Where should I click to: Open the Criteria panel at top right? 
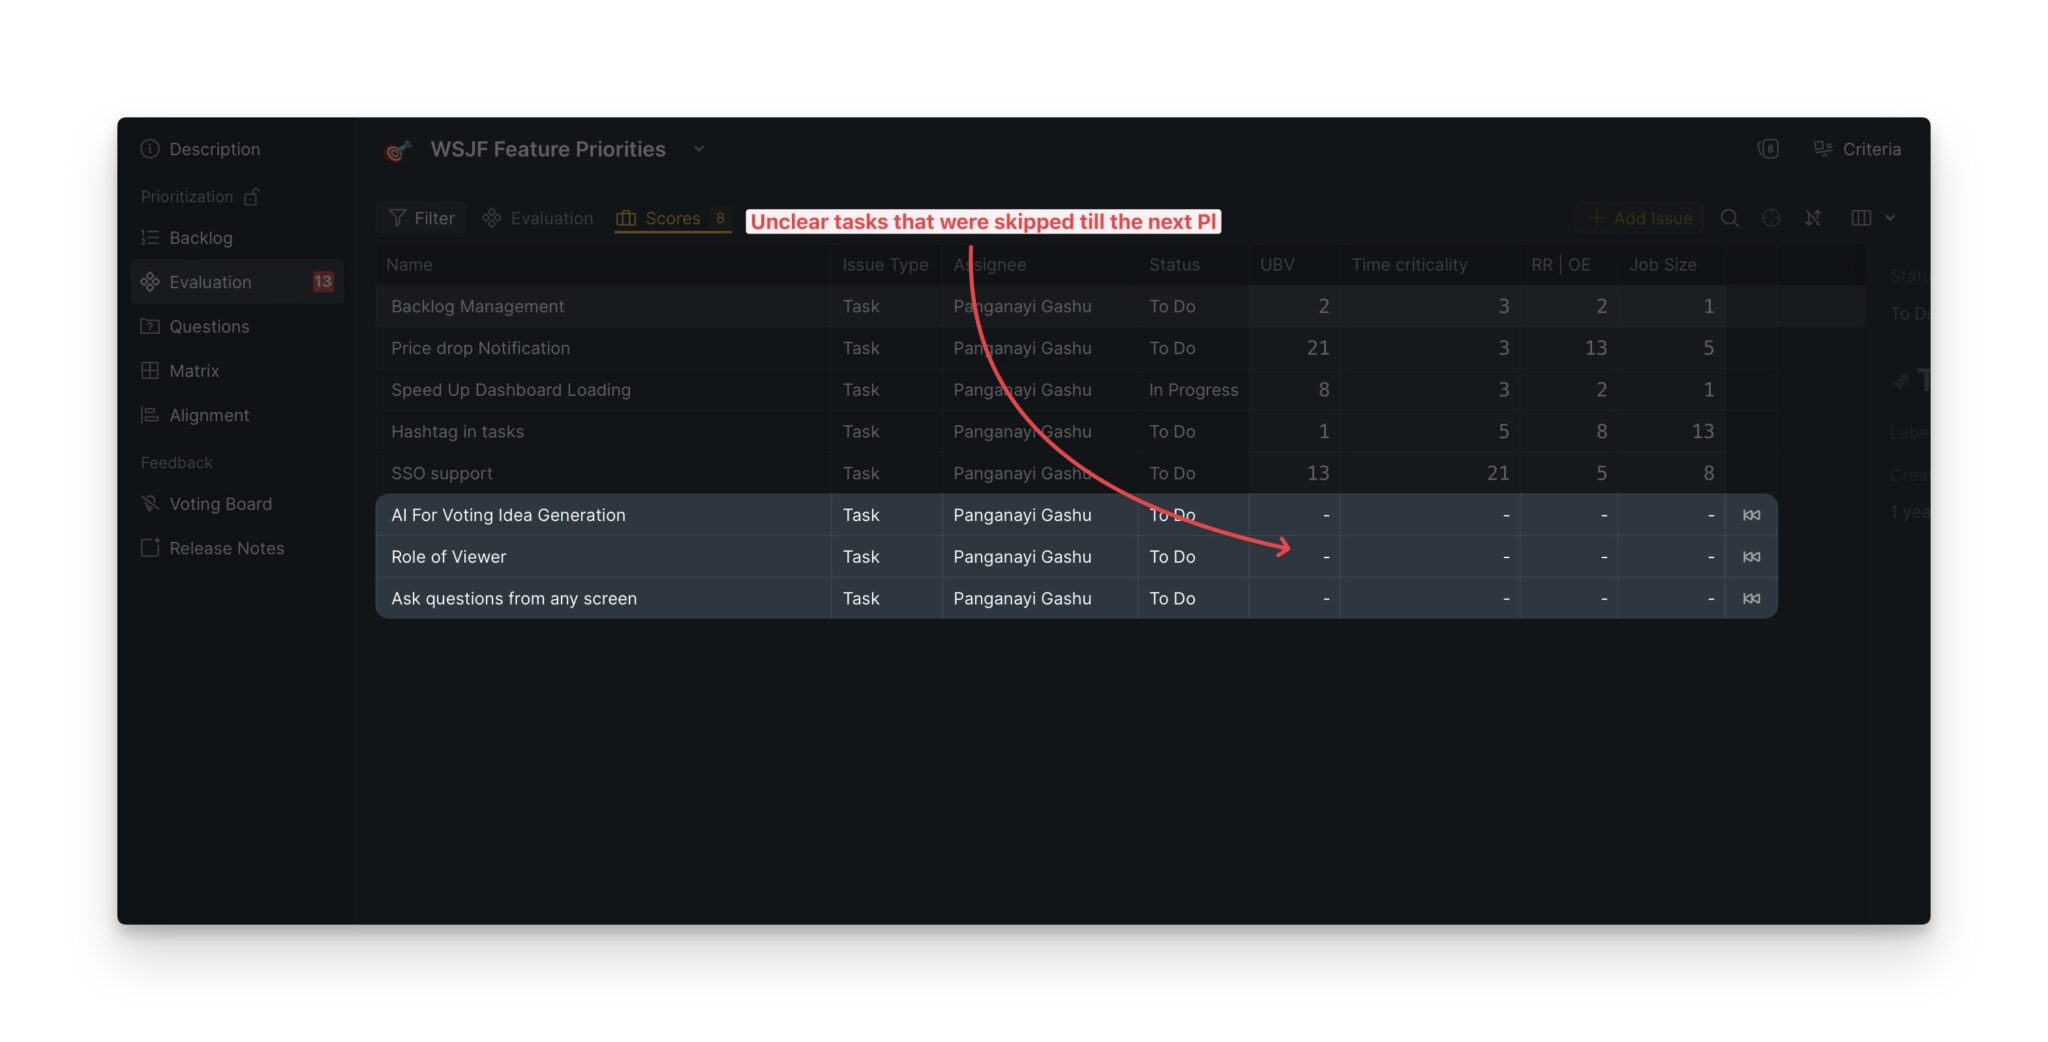[x=1870, y=148]
